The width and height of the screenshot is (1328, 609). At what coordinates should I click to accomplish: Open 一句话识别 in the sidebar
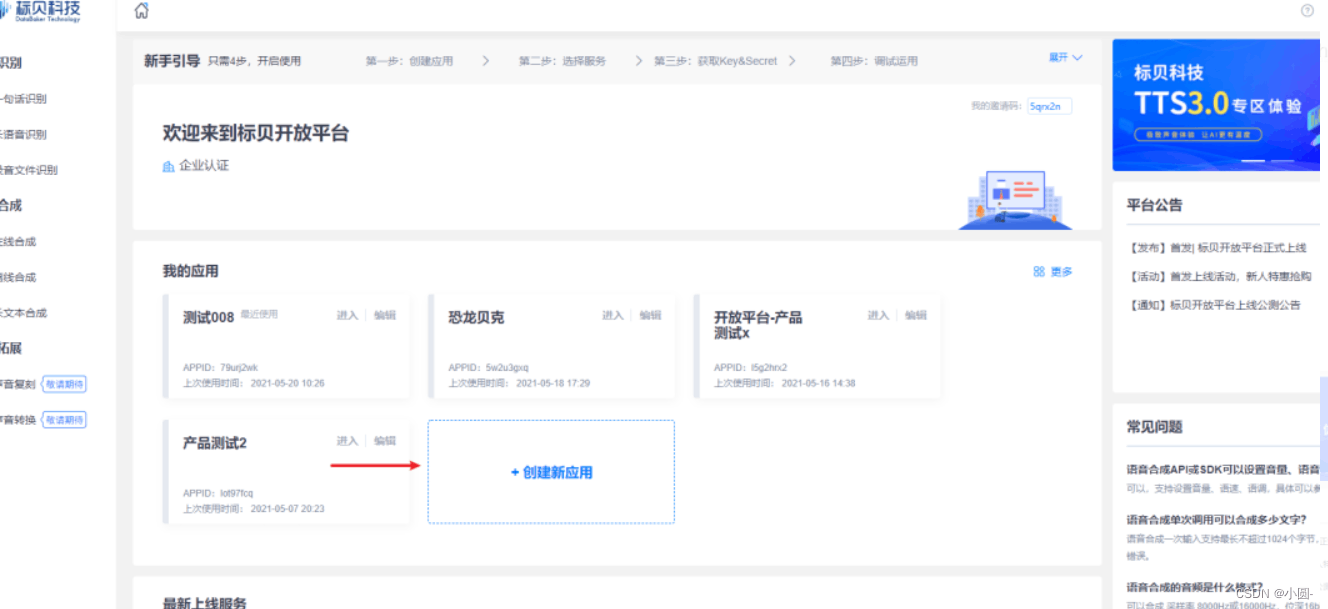(x=23, y=99)
